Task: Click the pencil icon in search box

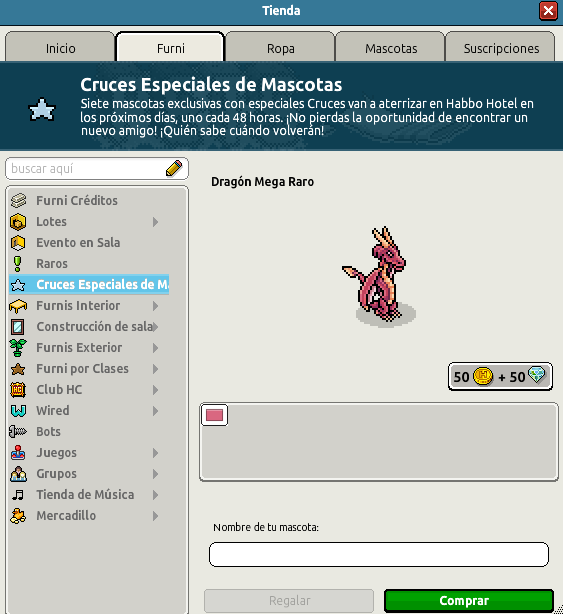Action: 174,168
